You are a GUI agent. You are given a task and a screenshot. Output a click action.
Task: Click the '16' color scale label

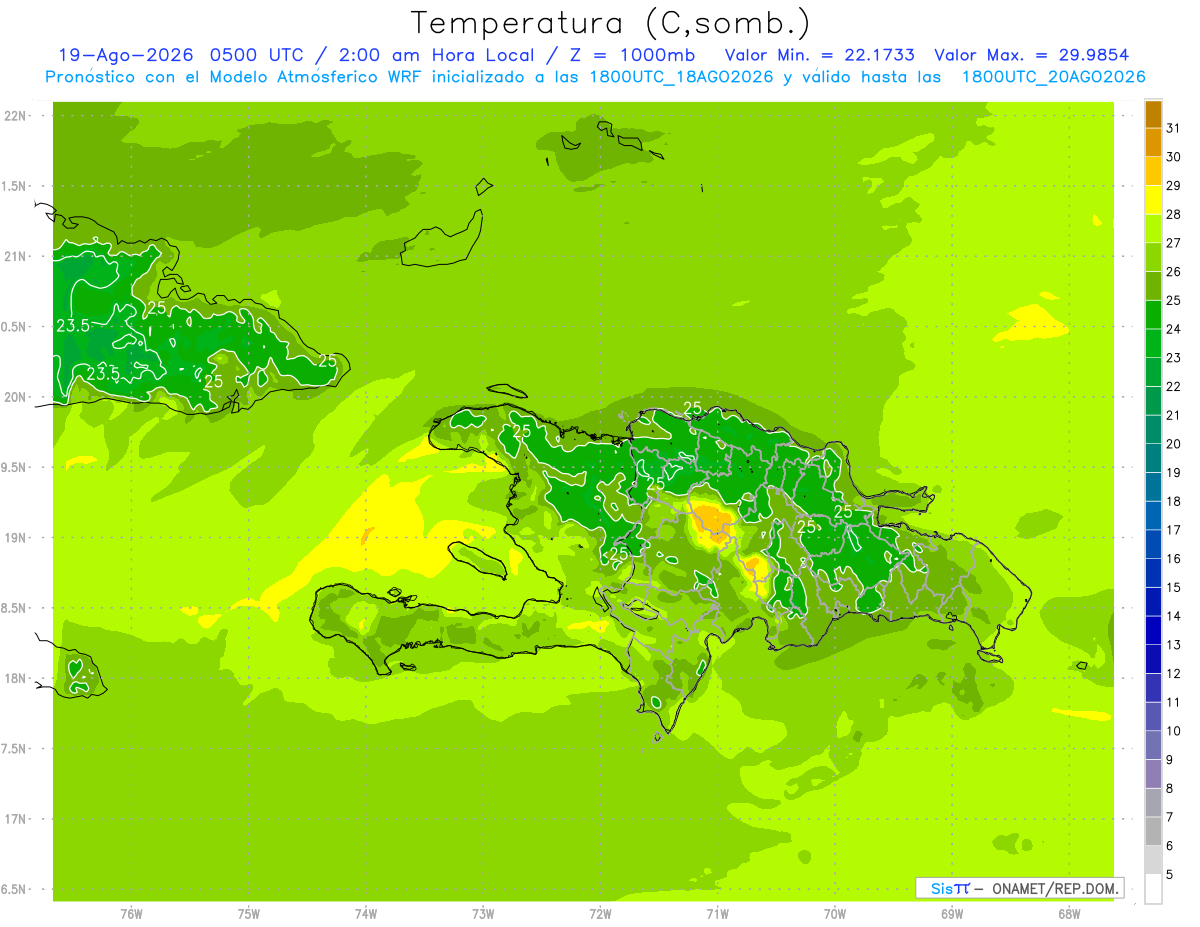1174,558
